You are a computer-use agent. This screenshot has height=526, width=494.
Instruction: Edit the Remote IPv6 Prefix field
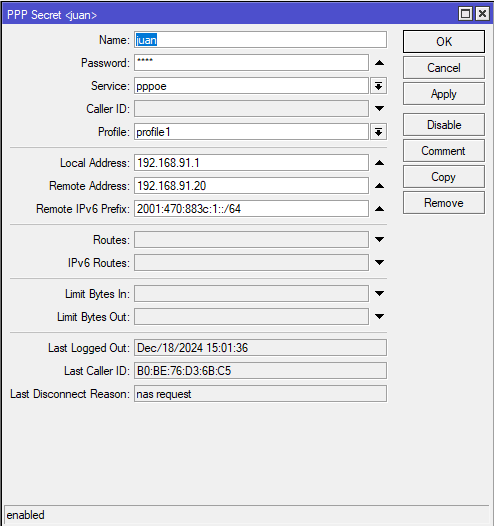(x=251, y=209)
